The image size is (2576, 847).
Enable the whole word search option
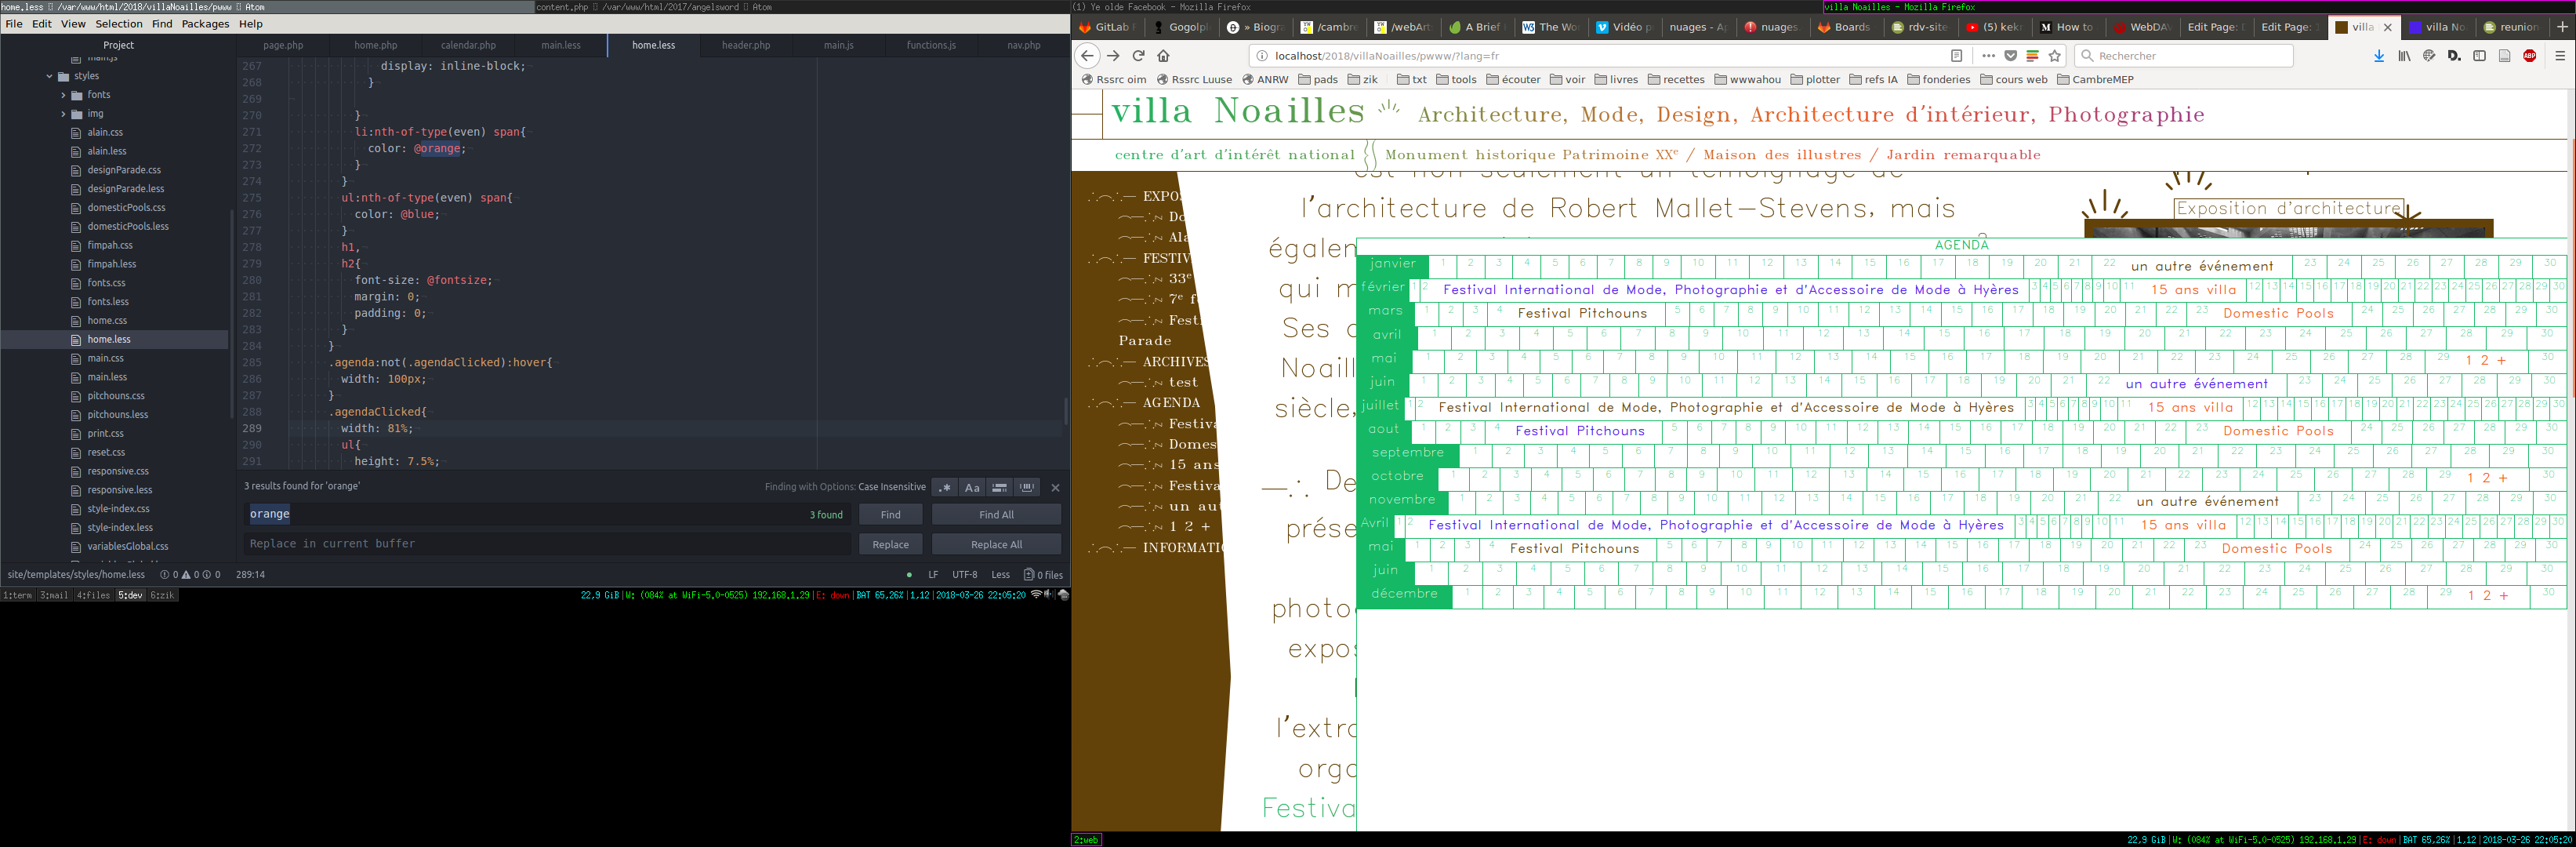coord(1026,488)
